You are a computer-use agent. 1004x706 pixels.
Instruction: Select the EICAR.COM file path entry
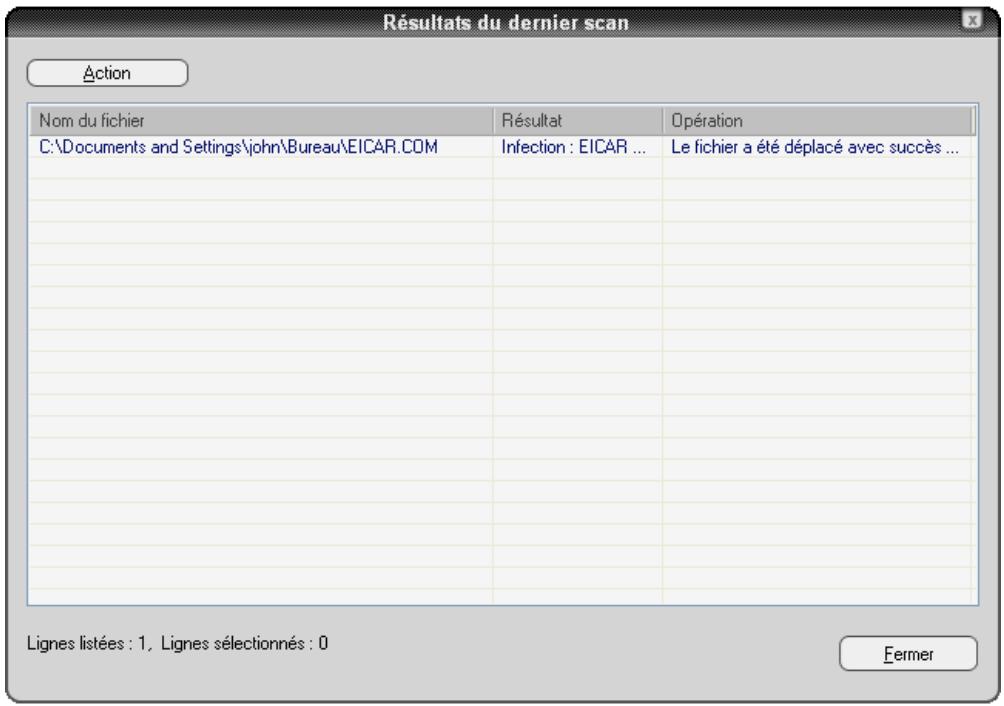coord(238,147)
